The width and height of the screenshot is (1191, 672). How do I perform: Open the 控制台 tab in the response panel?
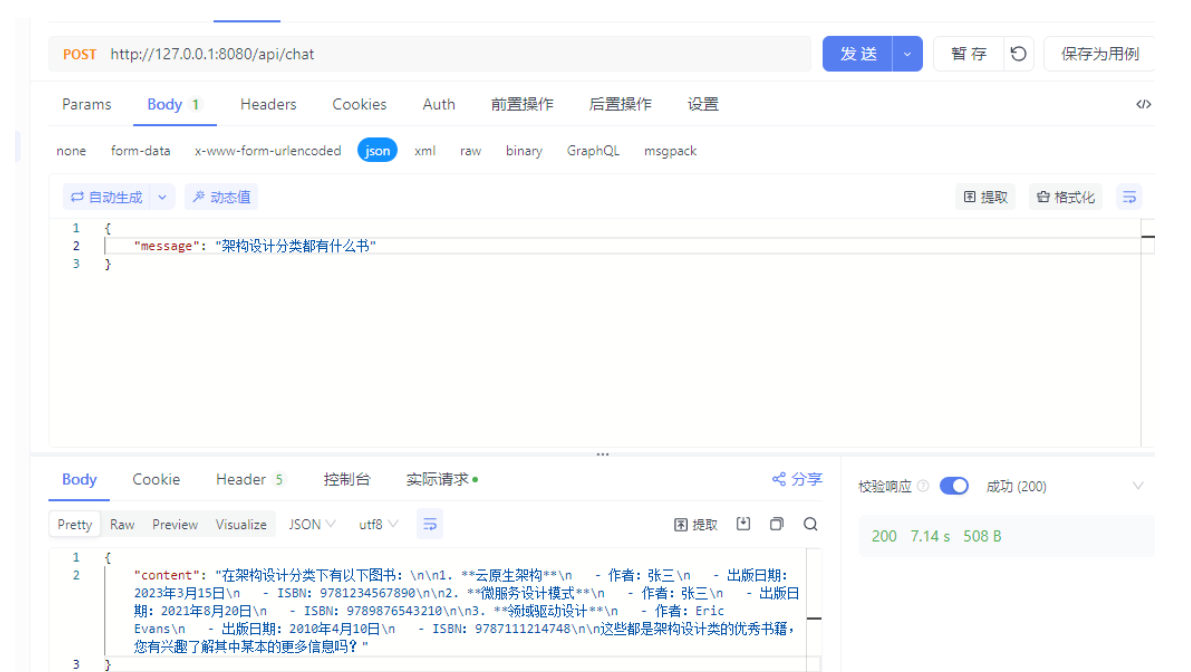coord(347,479)
